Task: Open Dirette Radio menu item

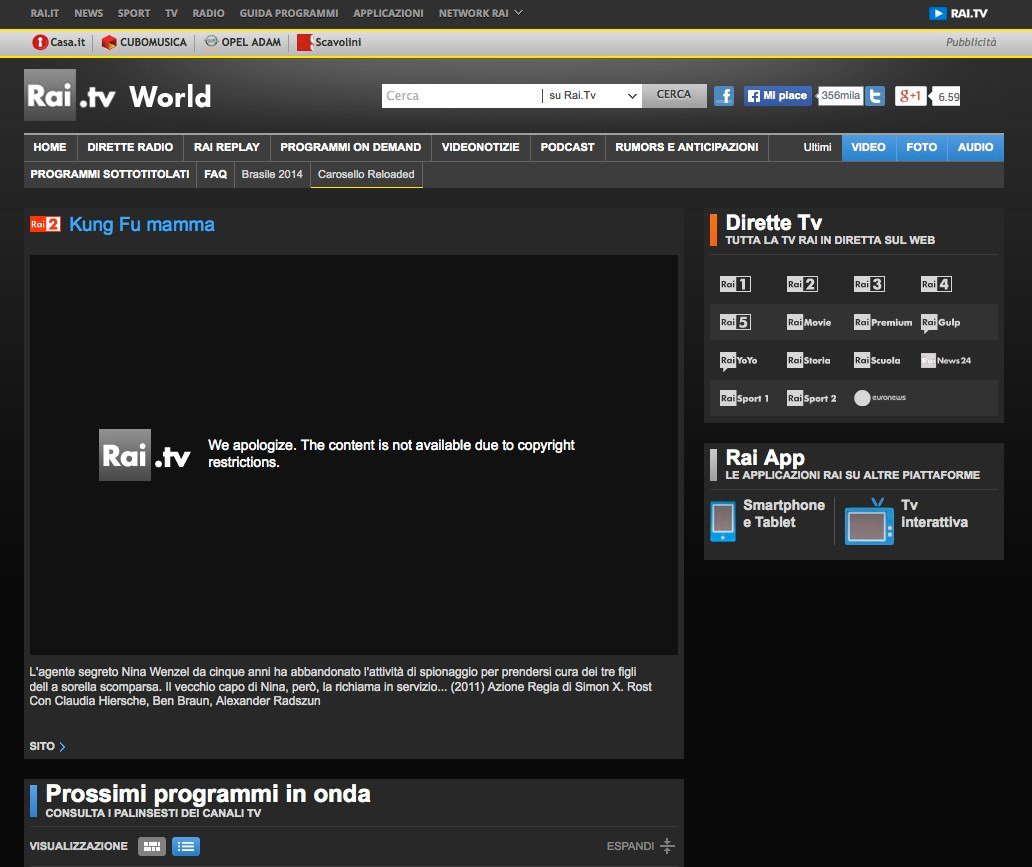Action: pos(130,147)
